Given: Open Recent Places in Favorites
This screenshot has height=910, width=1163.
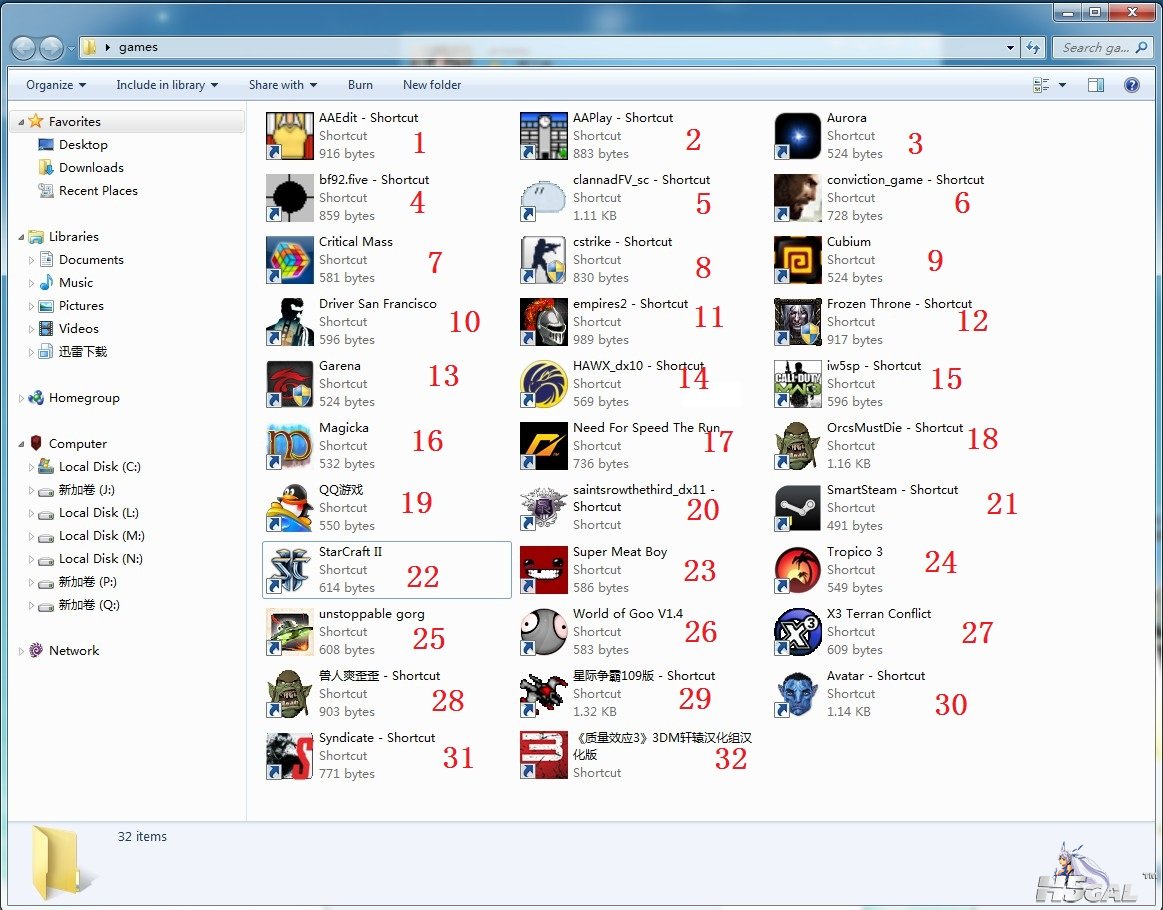Looking at the screenshot, I should pyautogui.click(x=98, y=191).
